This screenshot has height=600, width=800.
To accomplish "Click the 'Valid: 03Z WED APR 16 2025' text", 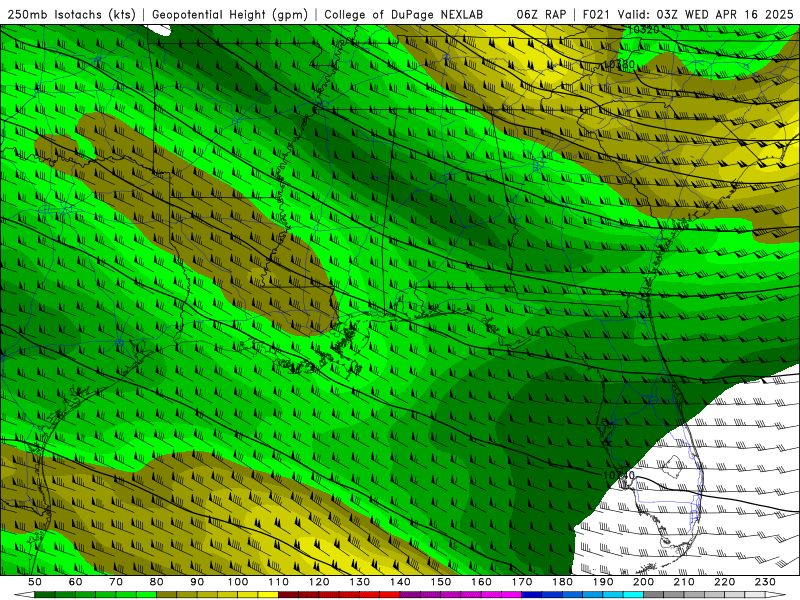I will (x=706, y=14).
